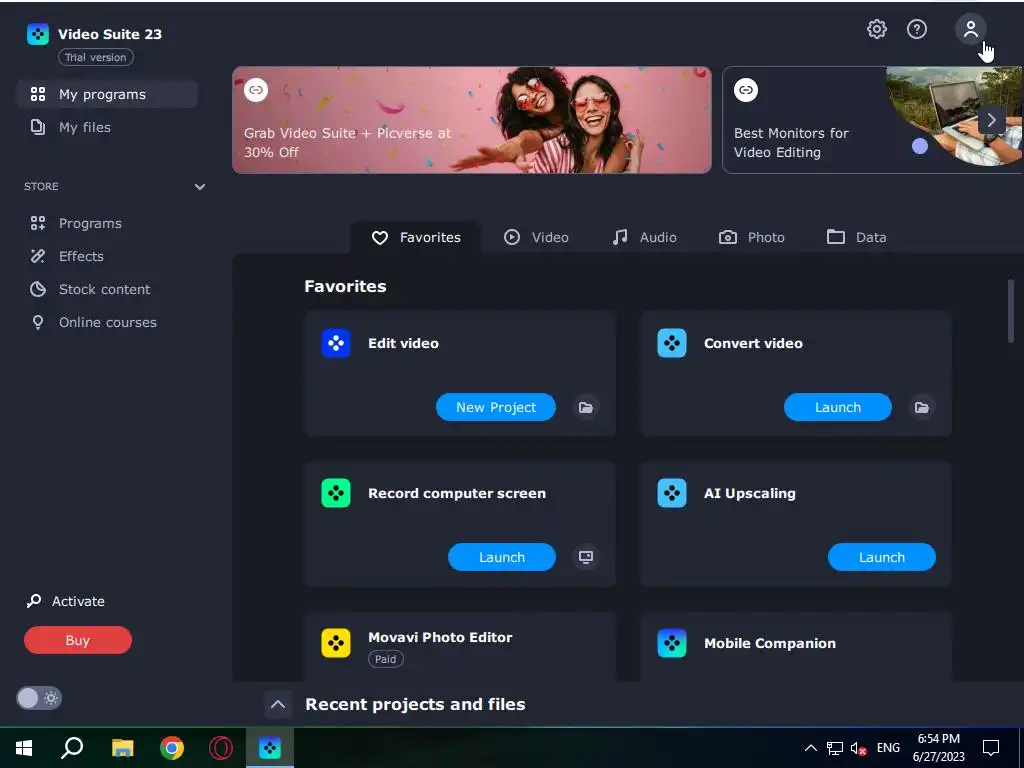Select My programs in sidebar
This screenshot has height=768, width=1024.
(106, 94)
